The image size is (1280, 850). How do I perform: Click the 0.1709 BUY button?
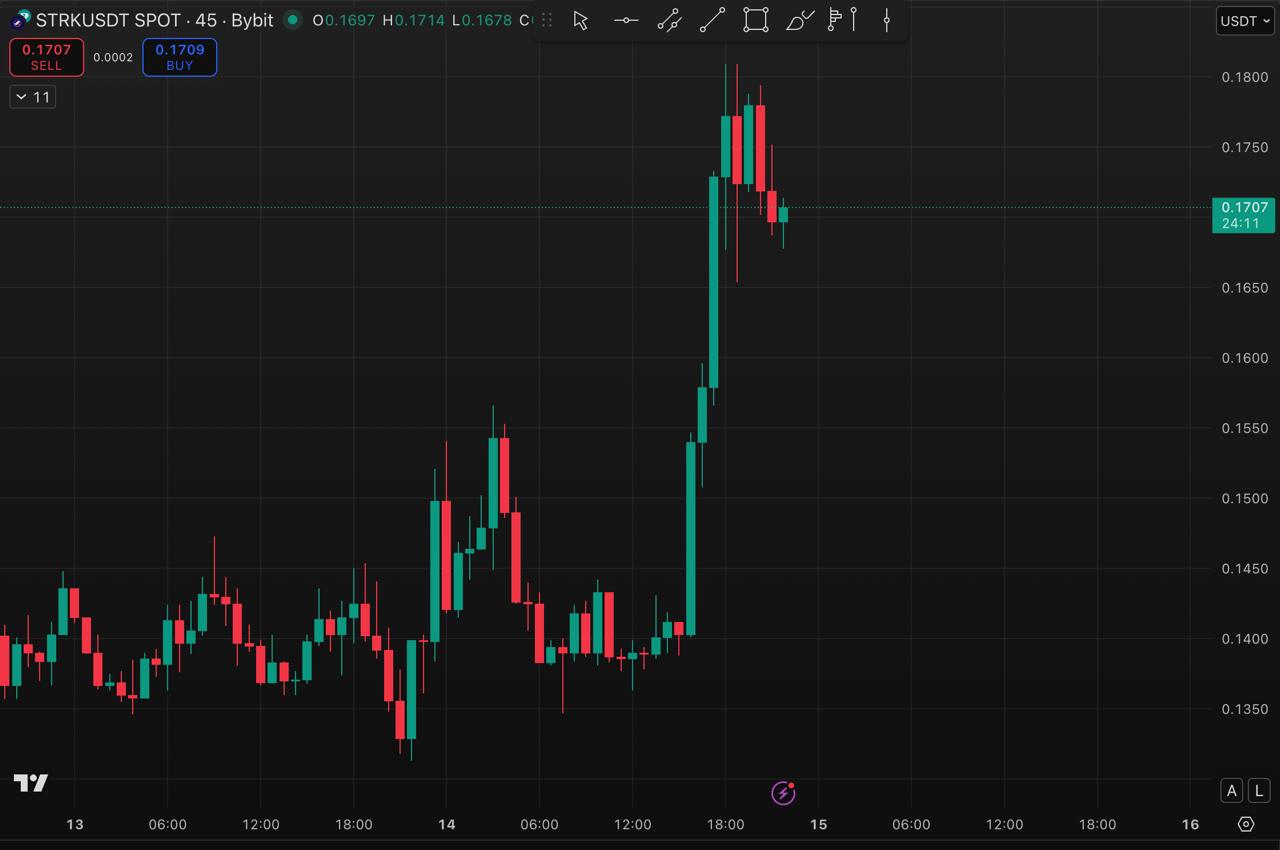(179, 57)
